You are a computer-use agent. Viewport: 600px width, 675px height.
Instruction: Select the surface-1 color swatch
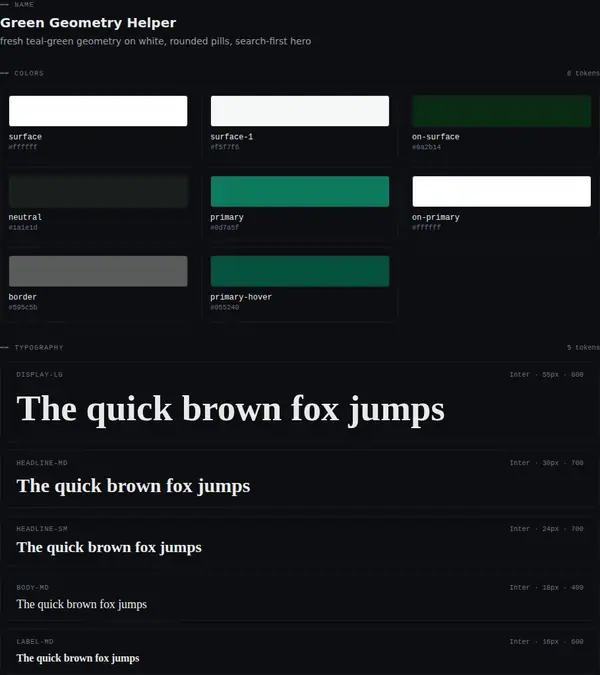(x=300, y=111)
